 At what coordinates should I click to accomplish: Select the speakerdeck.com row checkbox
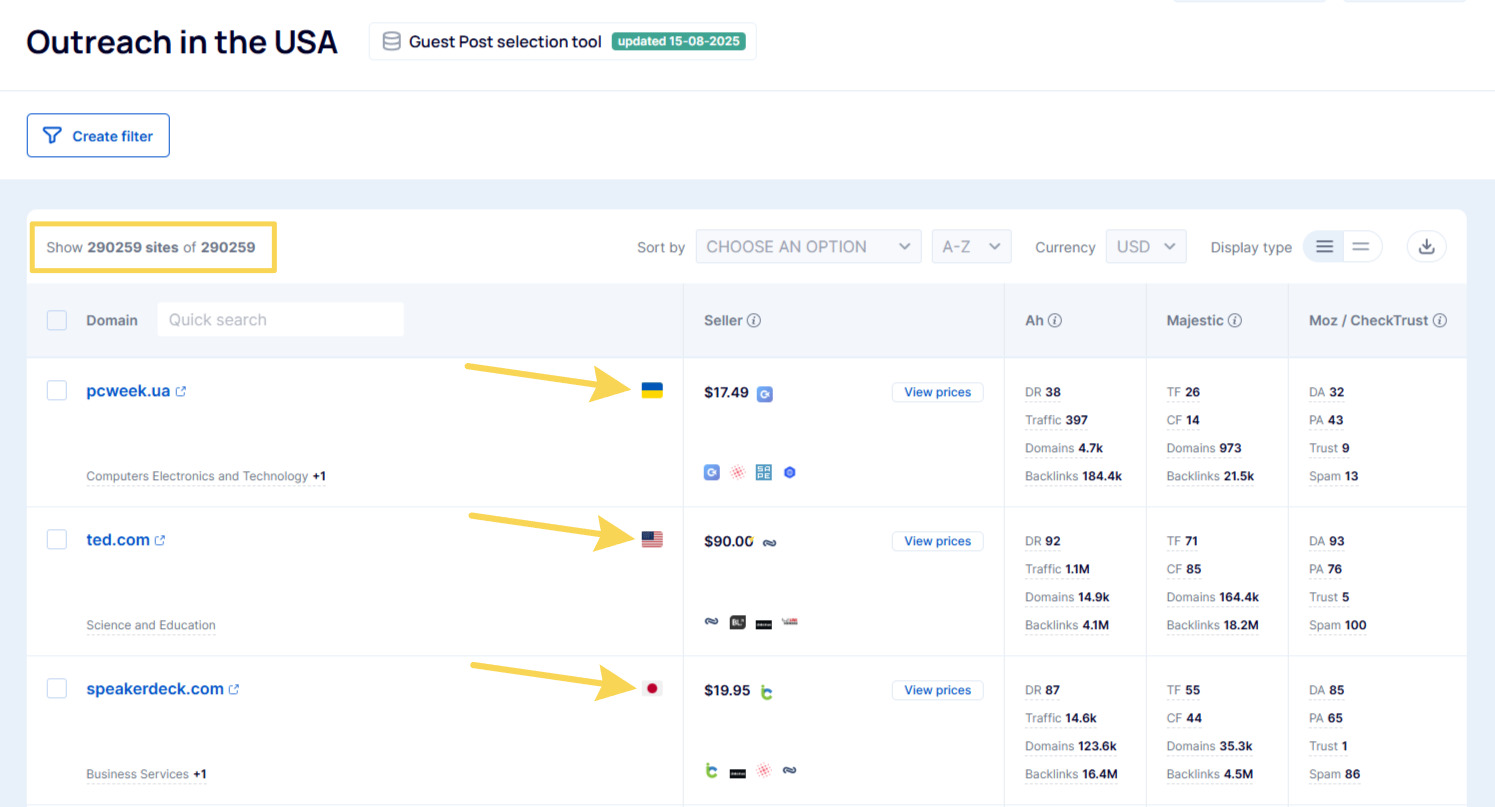tap(57, 688)
